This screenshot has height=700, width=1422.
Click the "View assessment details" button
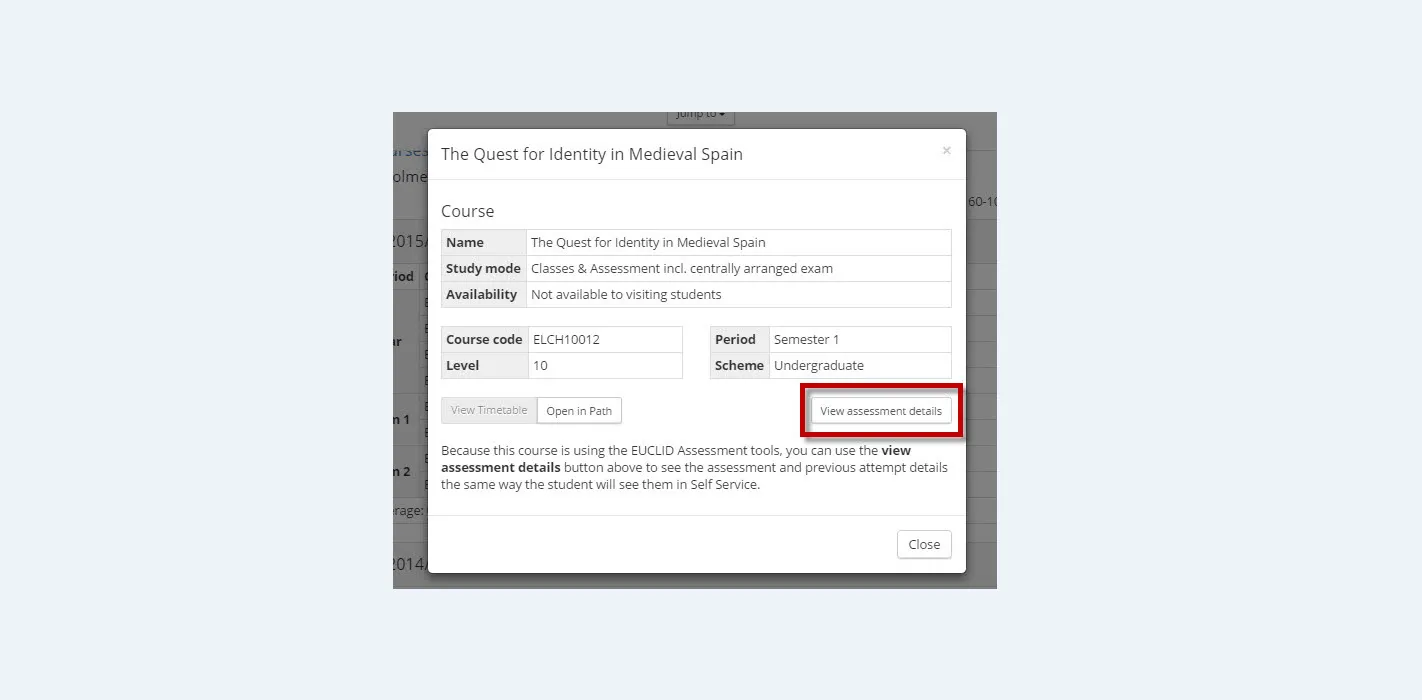(x=880, y=411)
